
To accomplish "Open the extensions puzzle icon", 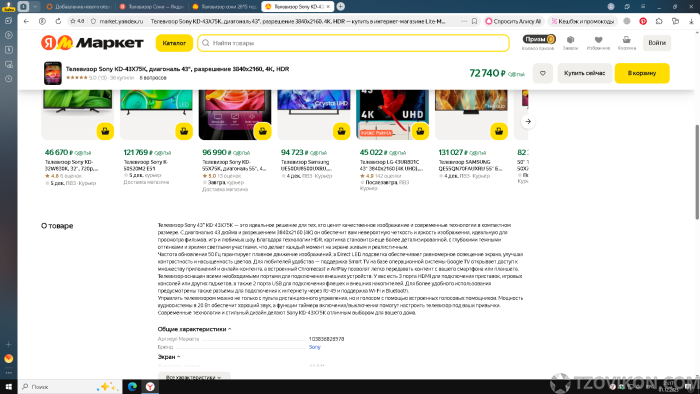I will click(x=659, y=21).
